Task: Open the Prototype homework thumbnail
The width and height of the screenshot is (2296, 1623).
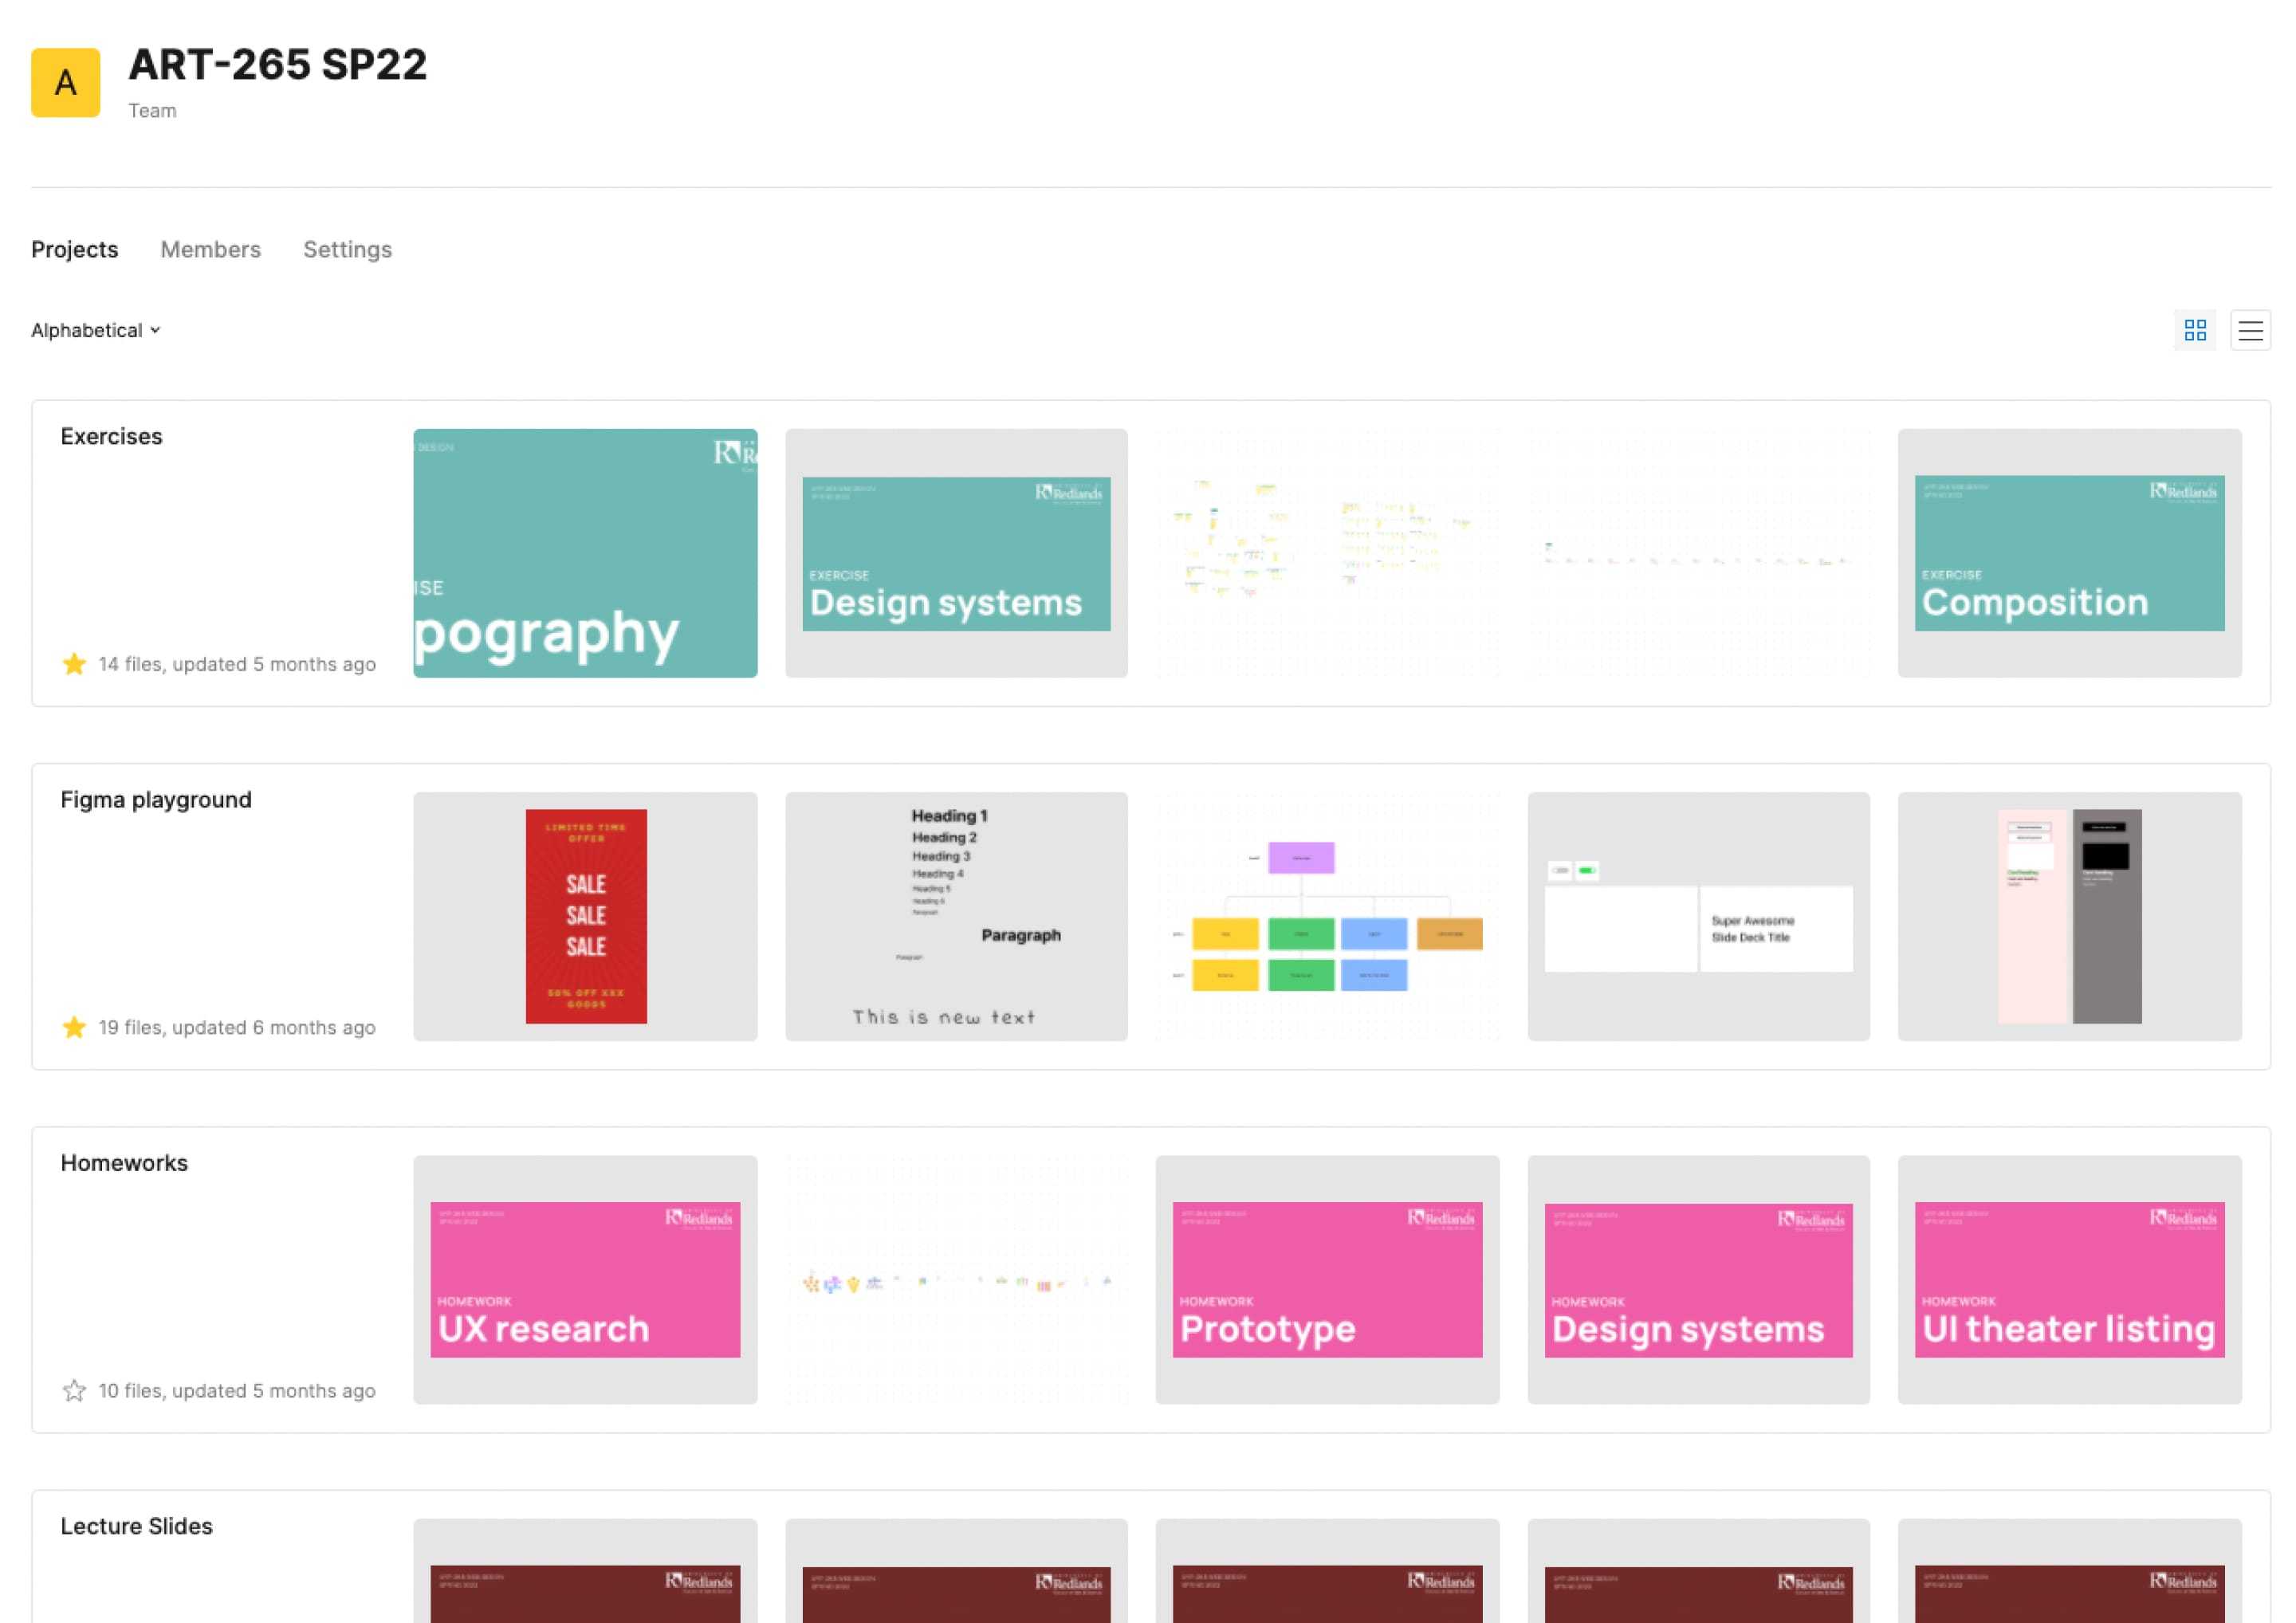Action: [x=1326, y=1279]
